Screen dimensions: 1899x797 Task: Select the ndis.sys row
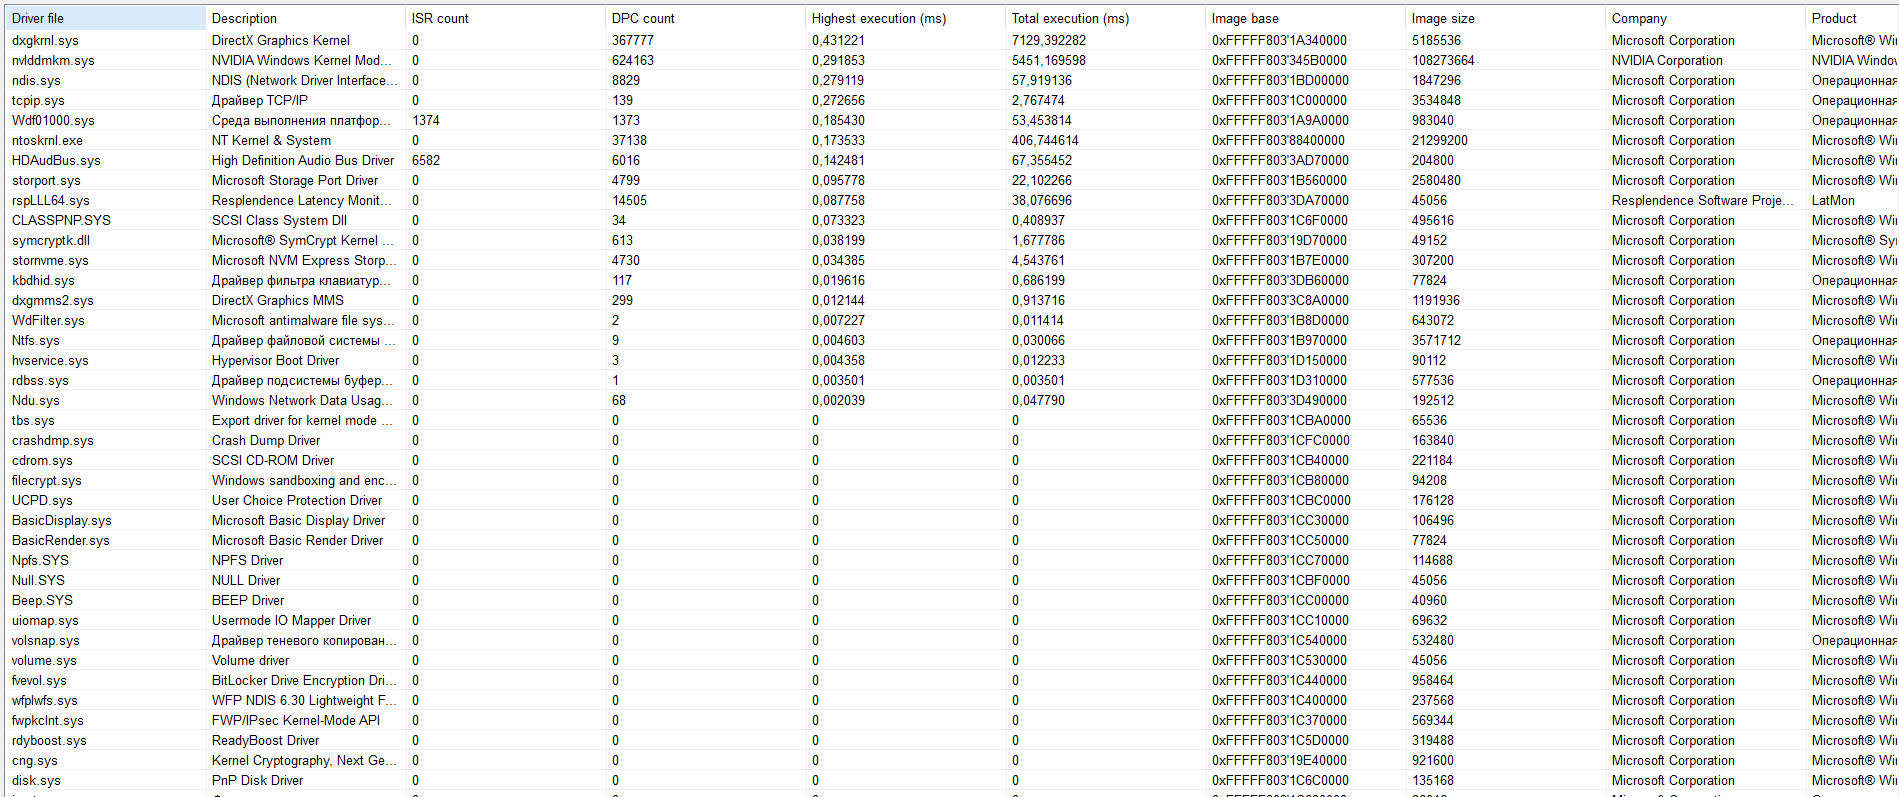tap(36, 80)
